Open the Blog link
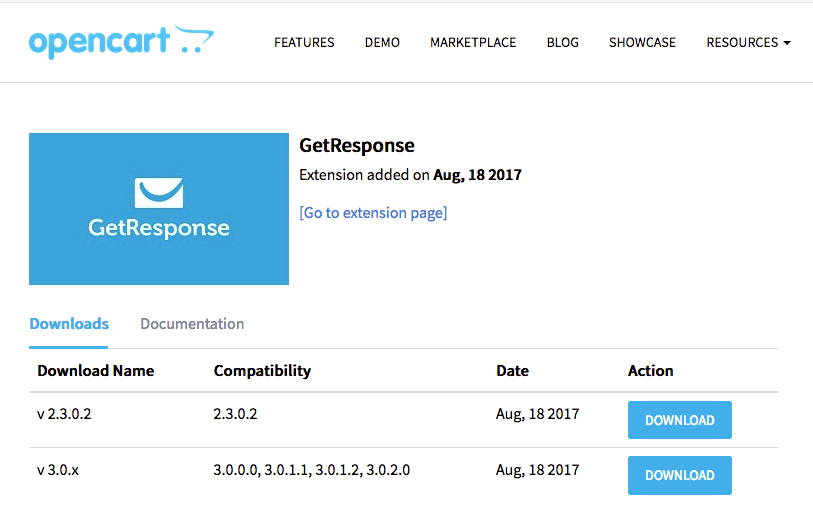813x518 pixels. coord(563,43)
